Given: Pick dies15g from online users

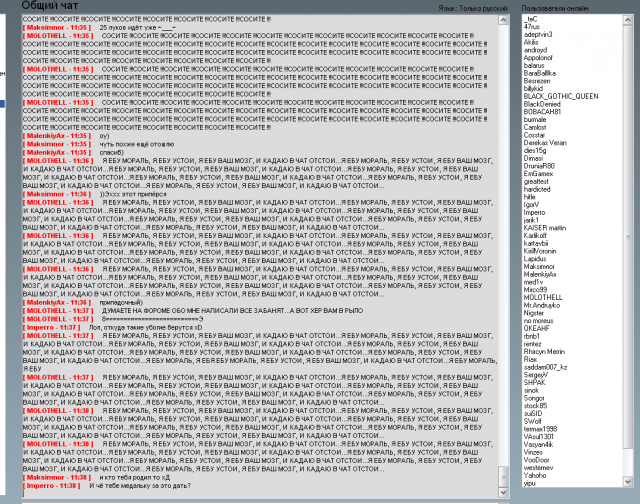Looking at the screenshot, I should pos(535,151).
